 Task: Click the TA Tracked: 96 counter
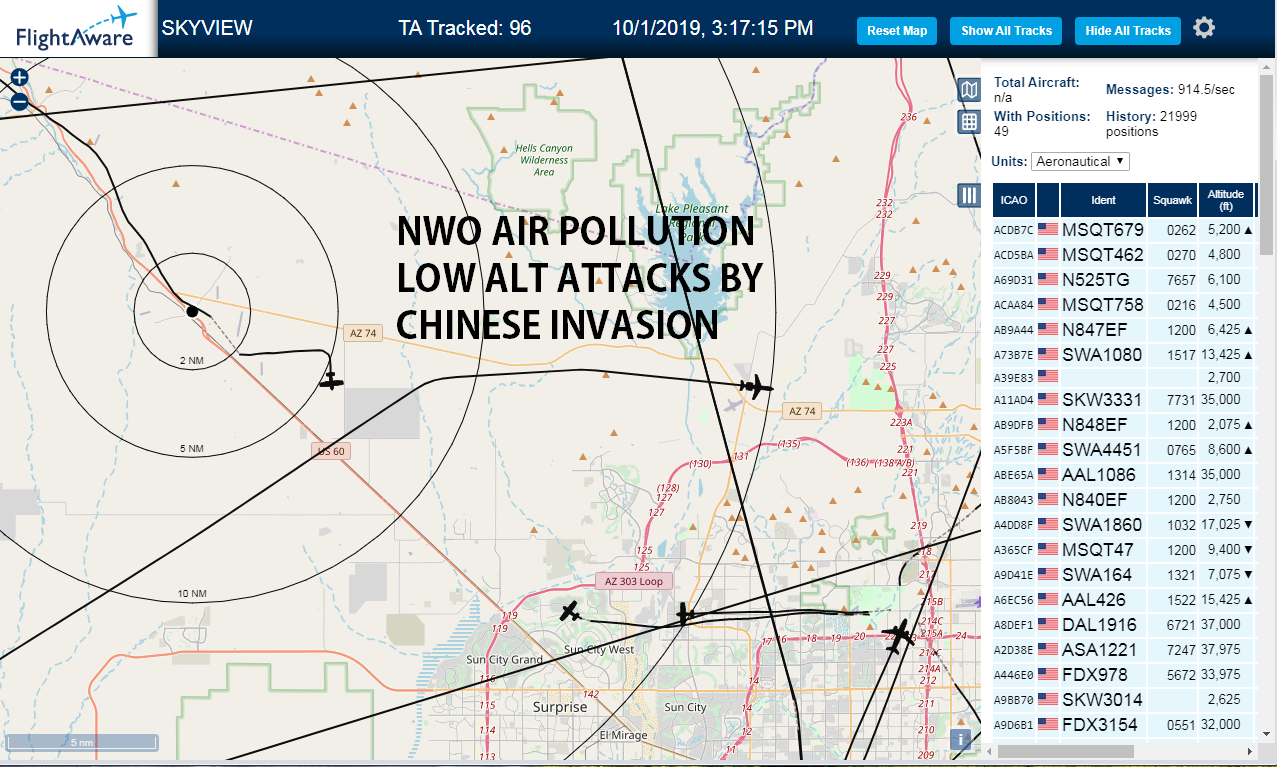[464, 28]
